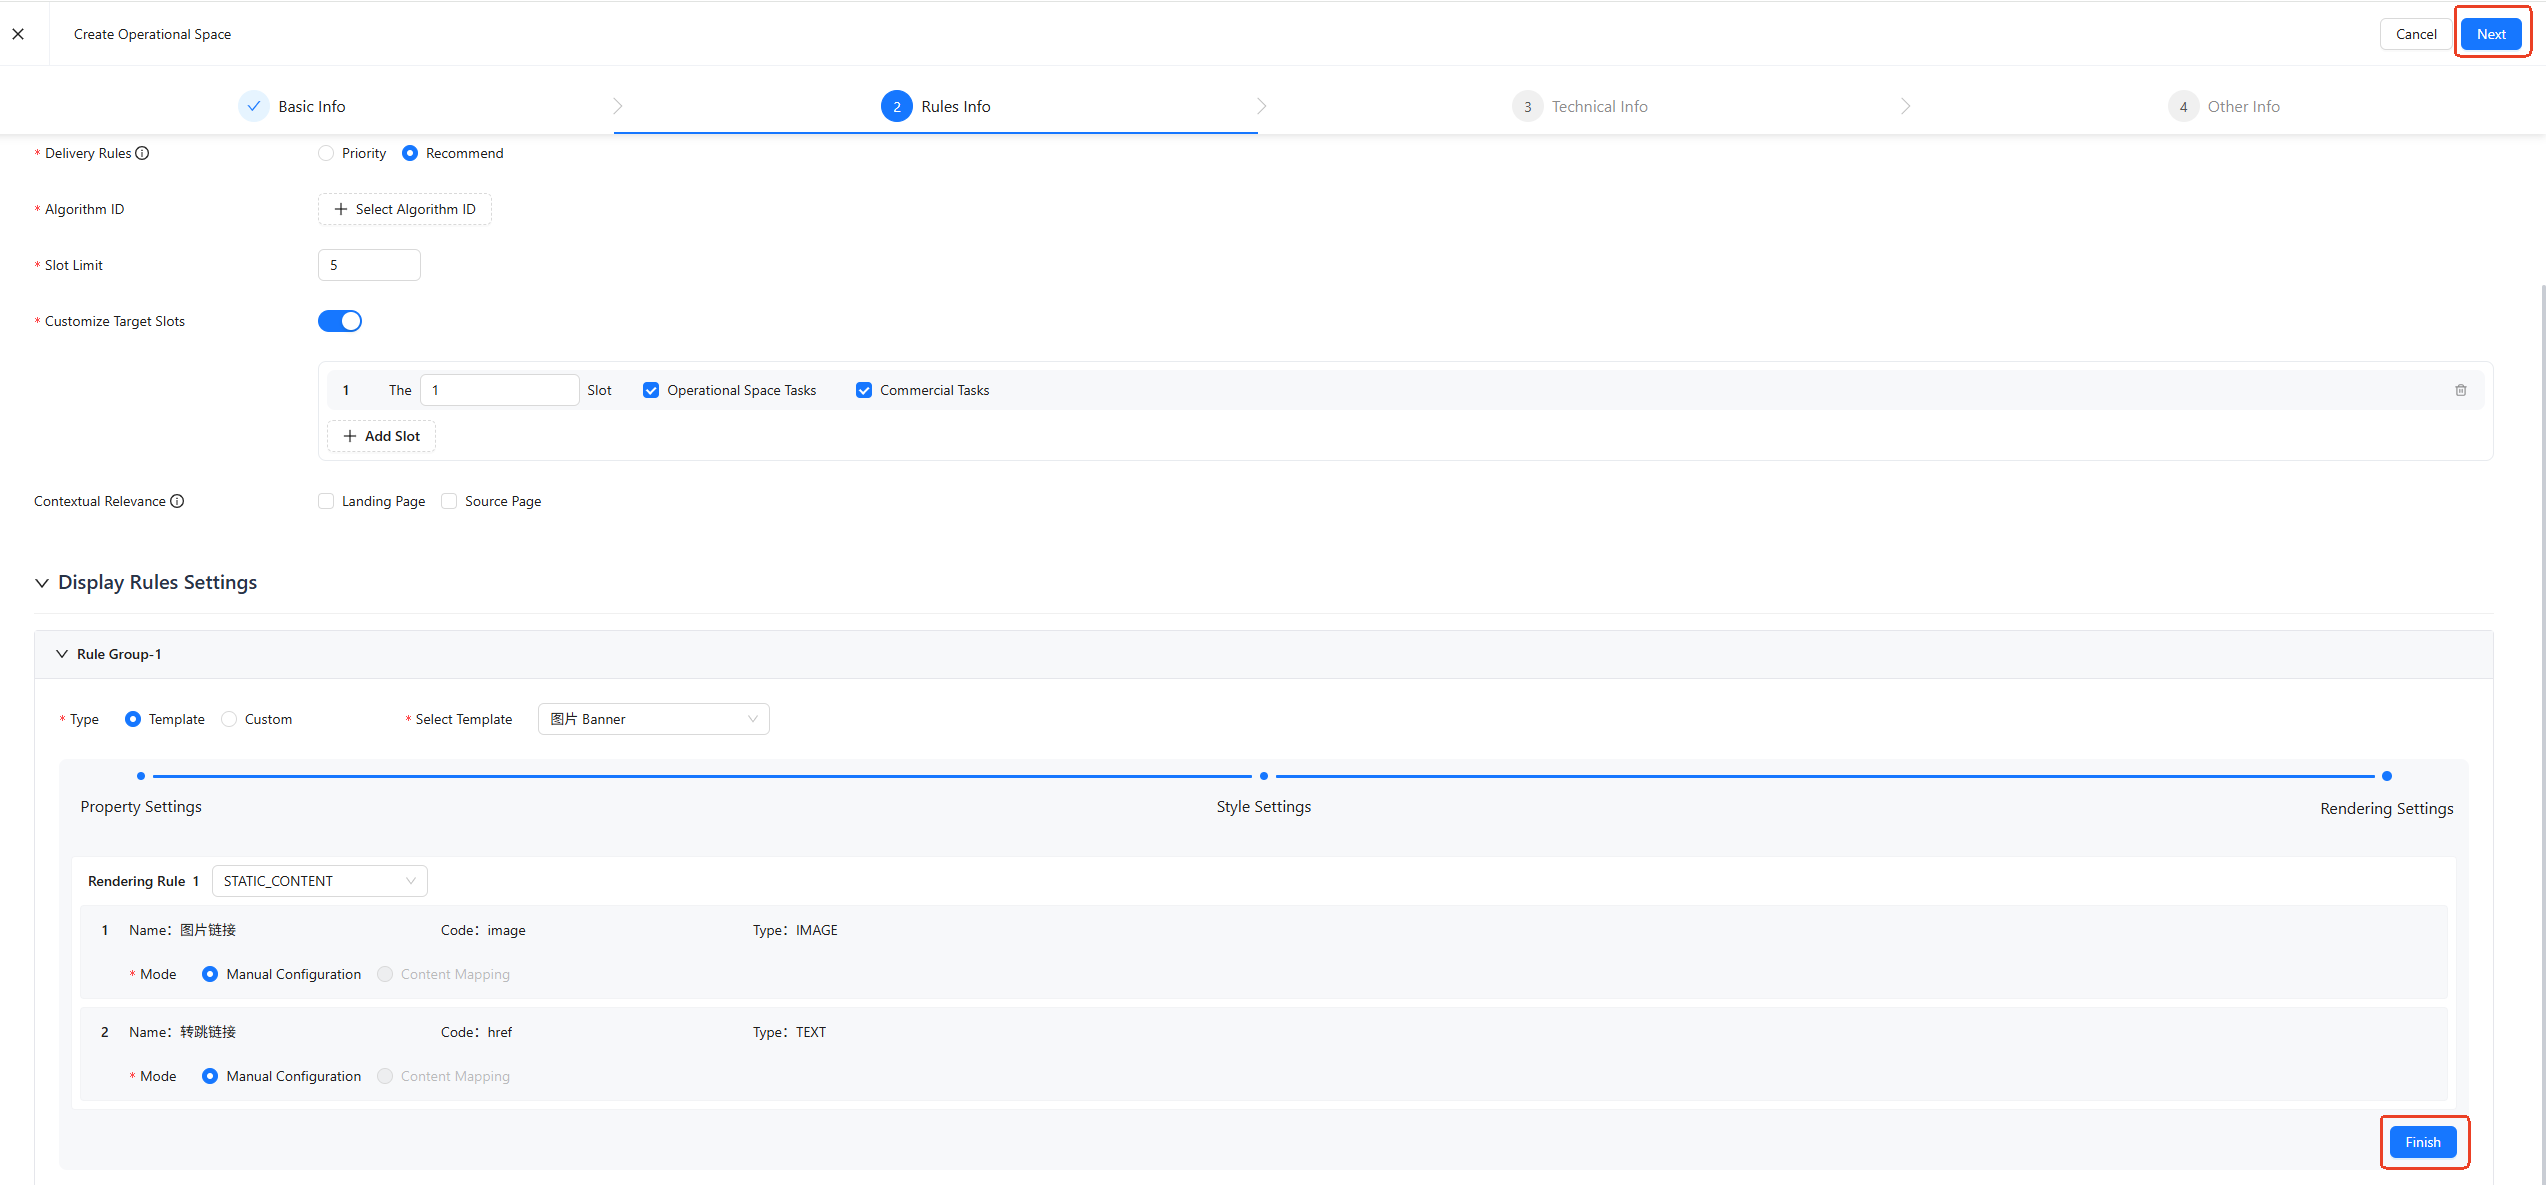Click the Other Info step number icon
Viewport: 2546px width, 1185px height.
(2183, 106)
